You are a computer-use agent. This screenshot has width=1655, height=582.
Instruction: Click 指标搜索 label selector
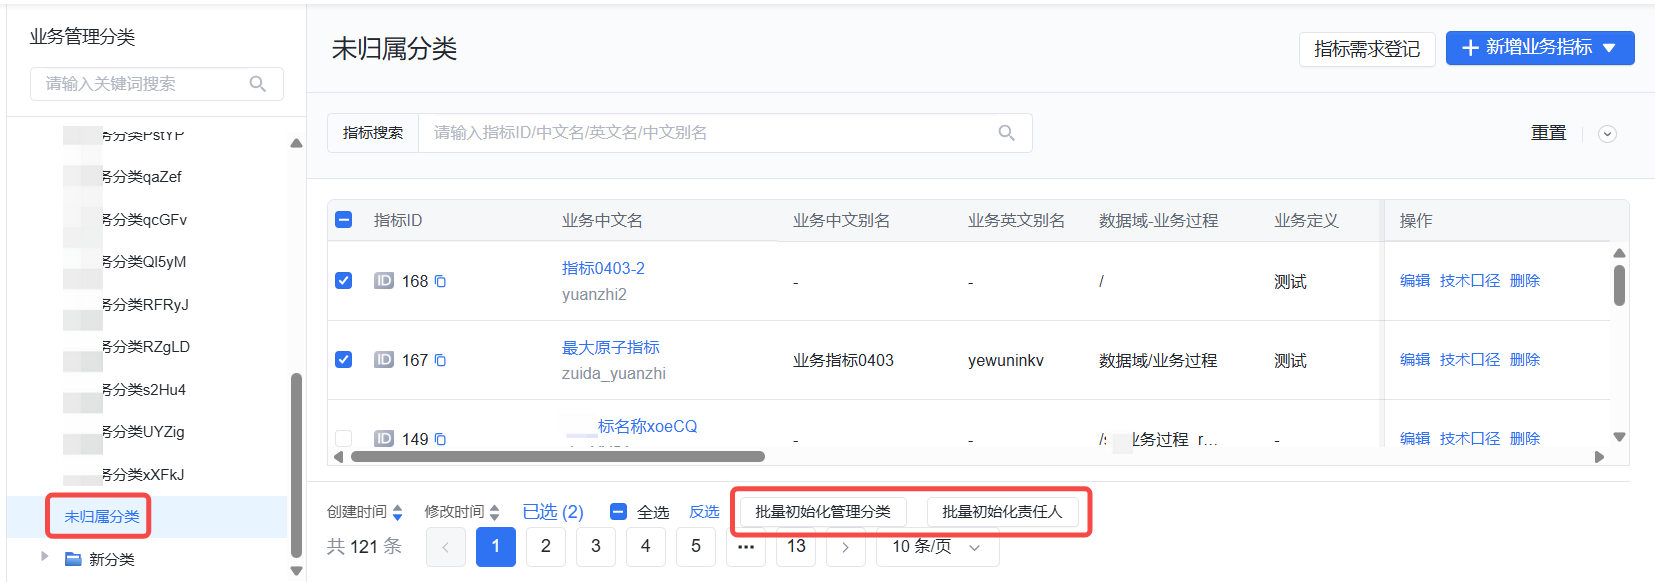click(x=373, y=133)
